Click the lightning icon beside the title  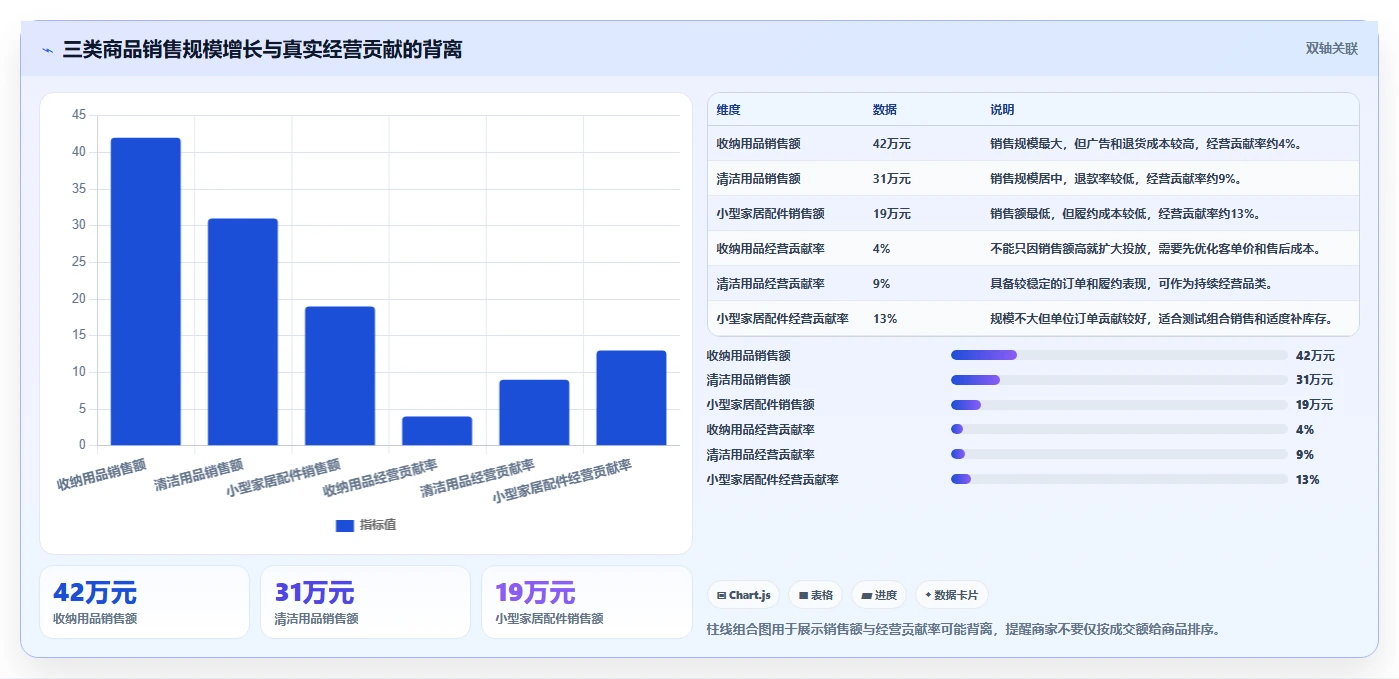click(47, 50)
